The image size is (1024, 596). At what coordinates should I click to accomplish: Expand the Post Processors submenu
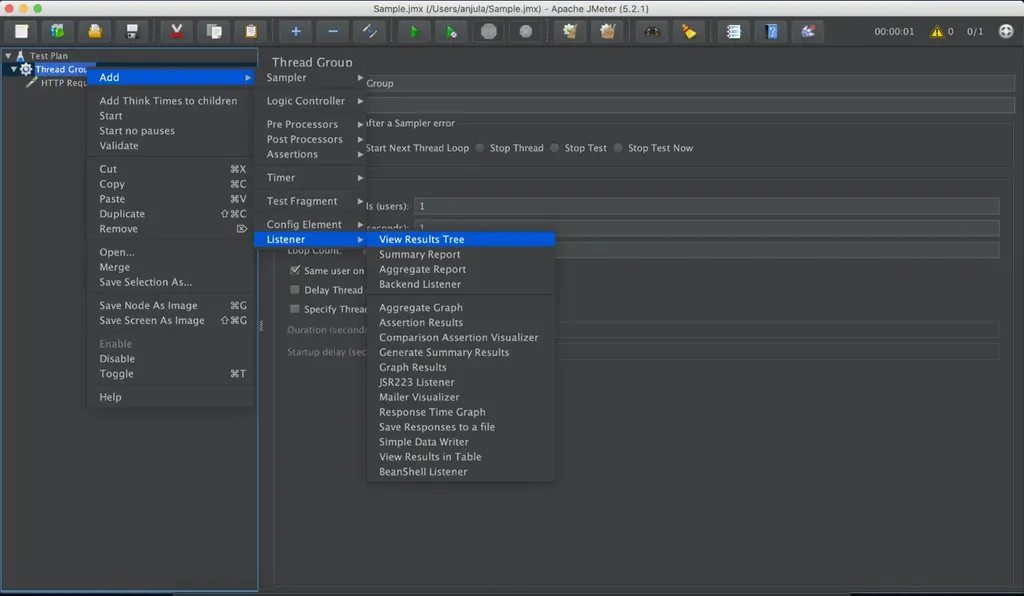point(310,139)
